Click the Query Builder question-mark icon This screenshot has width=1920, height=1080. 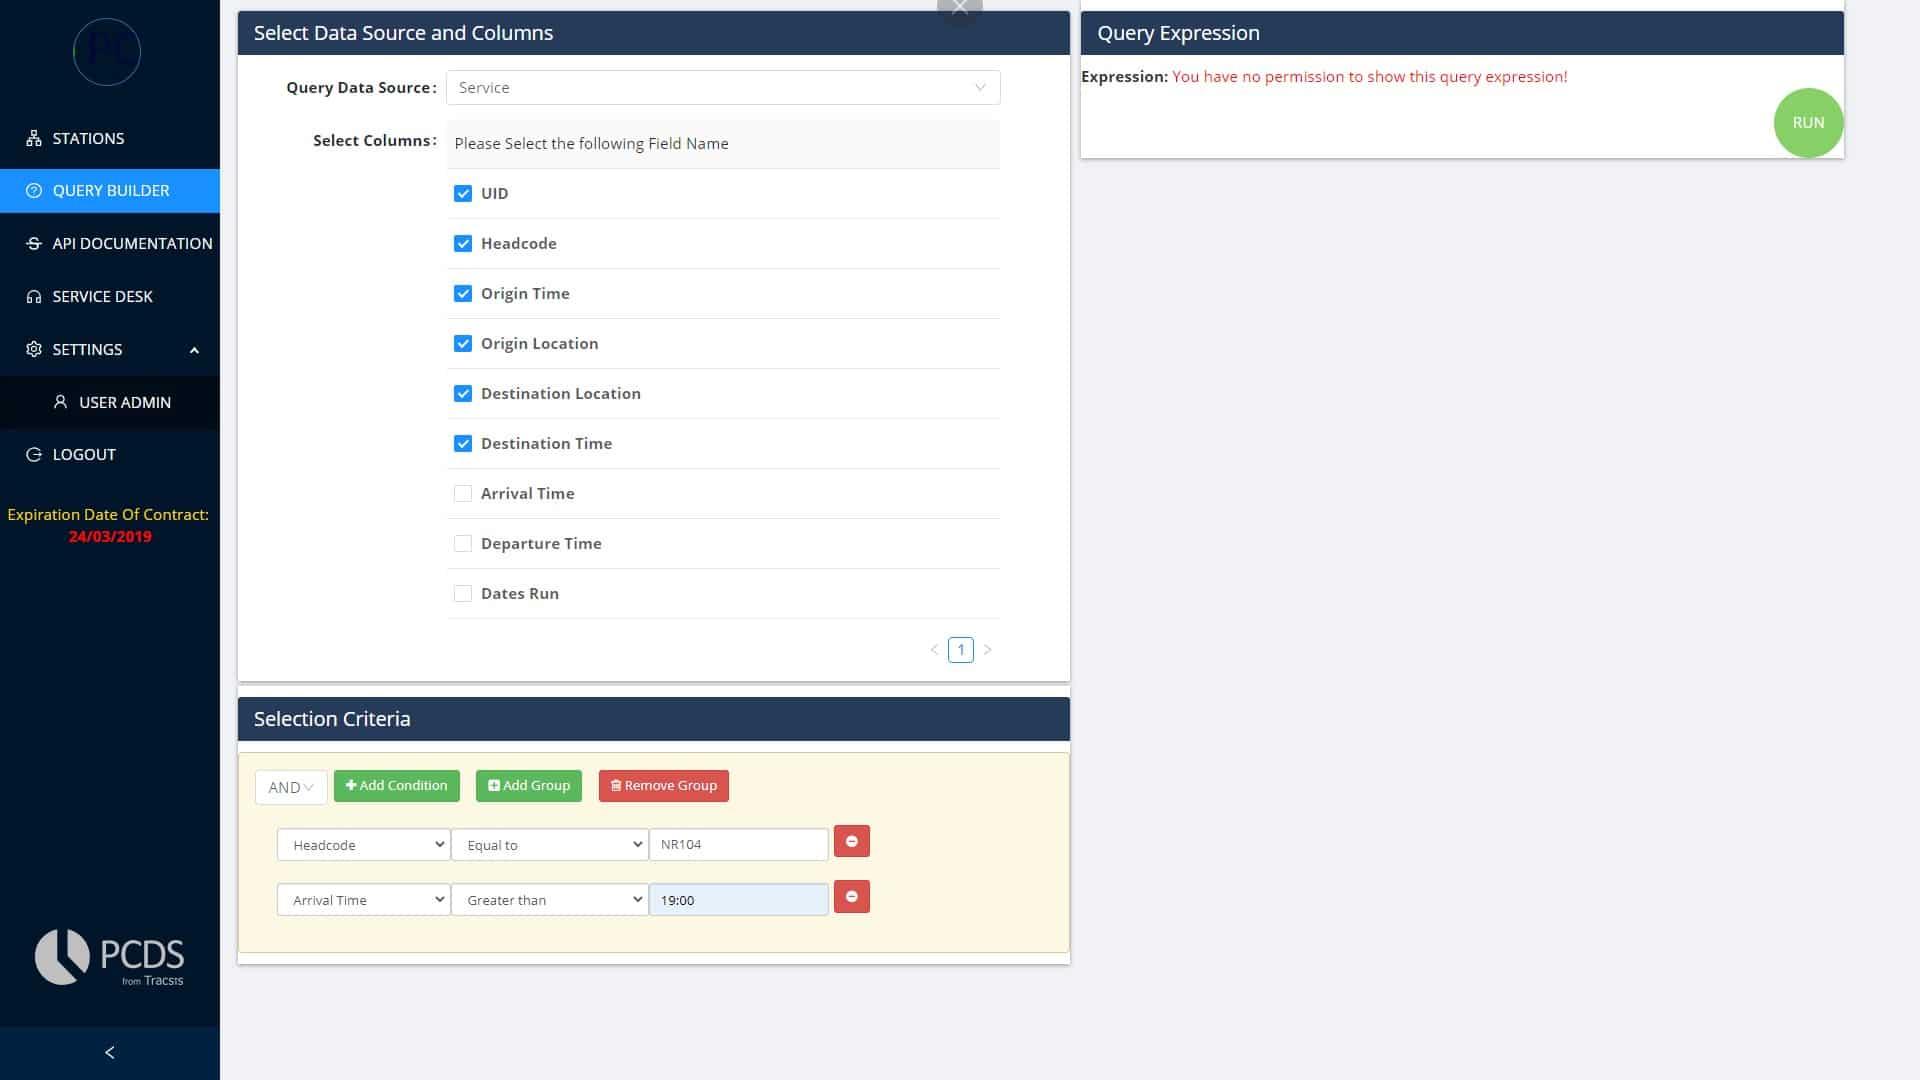point(34,190)
